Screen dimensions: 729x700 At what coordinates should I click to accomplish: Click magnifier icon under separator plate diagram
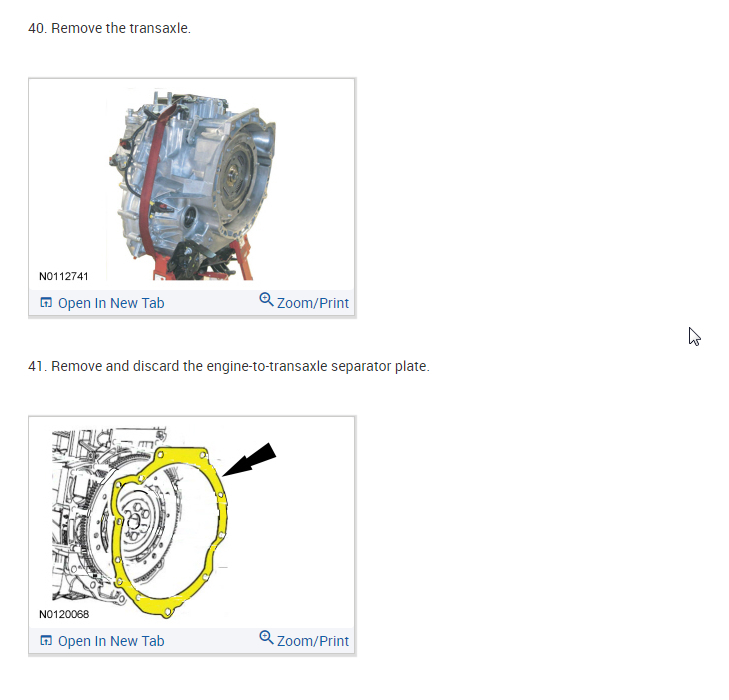[266, 637]
